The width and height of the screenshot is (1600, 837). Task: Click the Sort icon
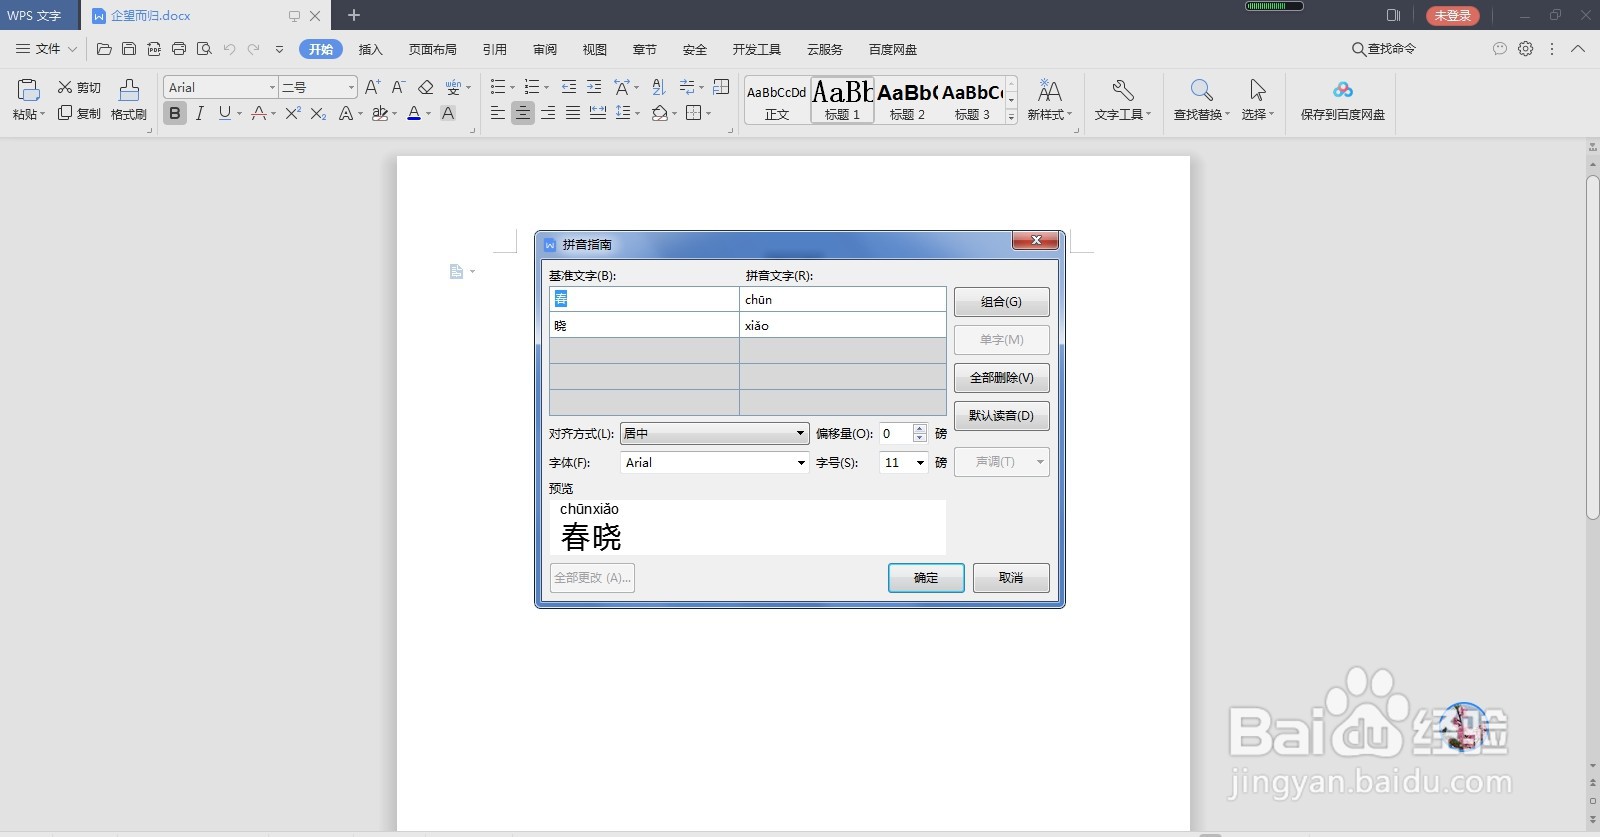(x=658, y=88)
